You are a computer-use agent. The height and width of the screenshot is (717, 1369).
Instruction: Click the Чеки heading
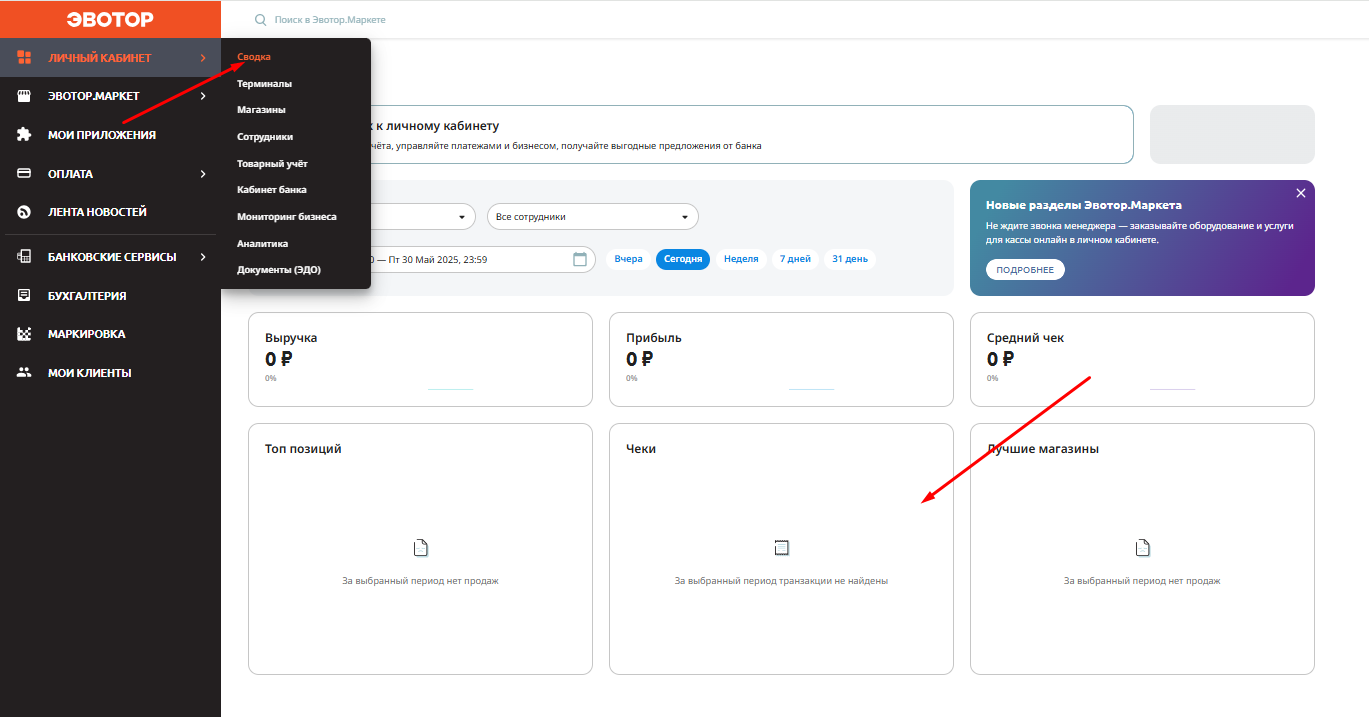641,449
